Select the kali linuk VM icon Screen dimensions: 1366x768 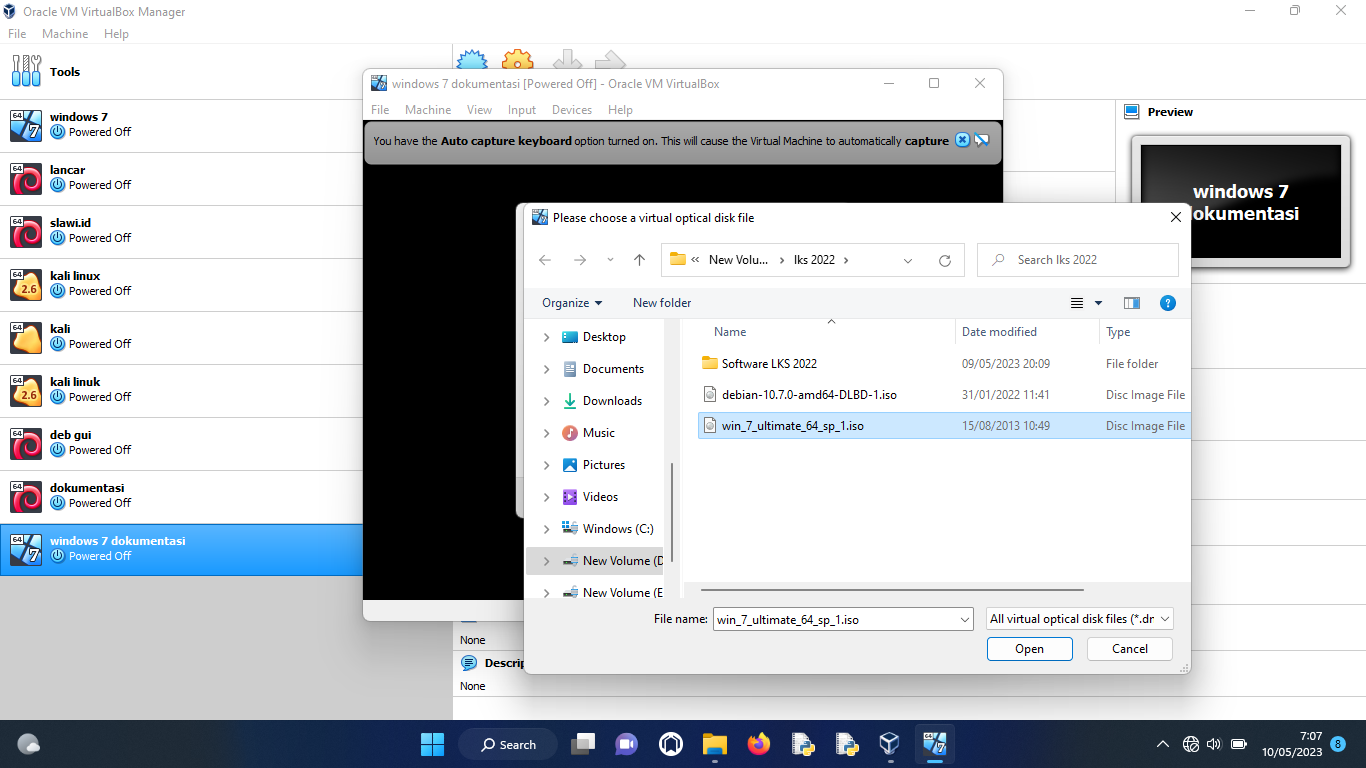click(26, 390)
